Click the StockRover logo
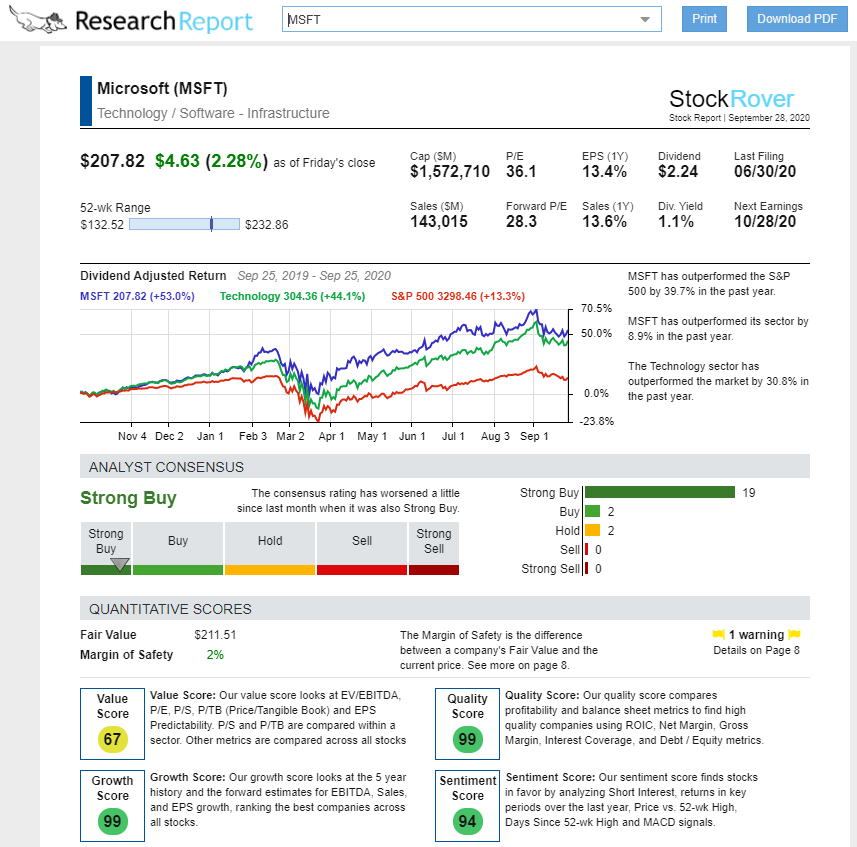Viewport: 857px width, 847px height. [x=729, y=99]
